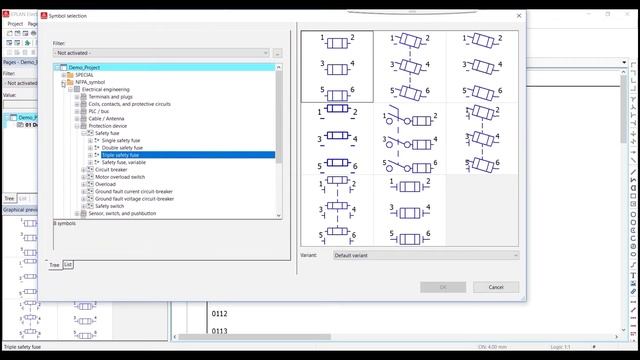Image resolution: width=640 pixels, height=360 pixels.
Task: Expand the Cable / Antenna node
Action: [76, 119]
